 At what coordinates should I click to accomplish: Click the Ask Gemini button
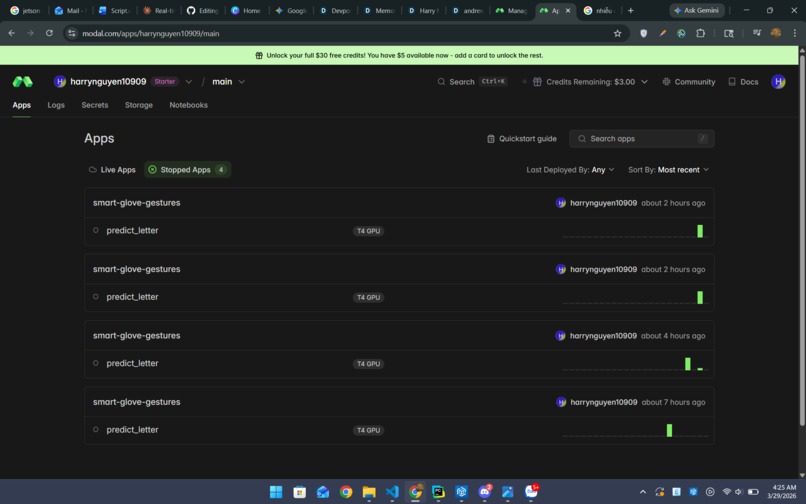tap(697, 10)
